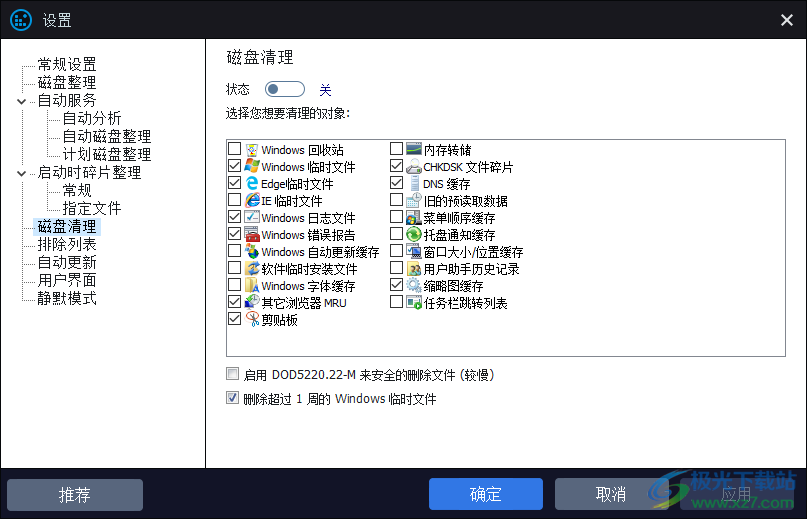Screen dimensions: 807x519
Task: Click the Windows 日志文件 icon
Action: [252, 217]
